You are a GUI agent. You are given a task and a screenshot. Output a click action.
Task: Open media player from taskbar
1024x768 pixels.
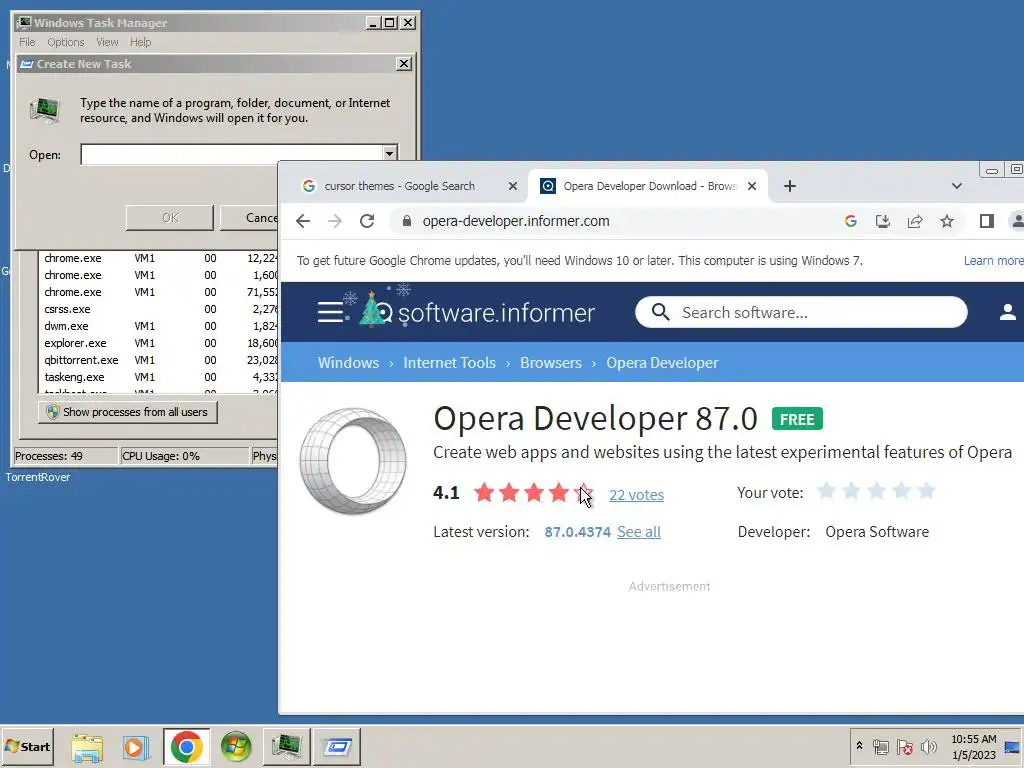tap(136, 746)
